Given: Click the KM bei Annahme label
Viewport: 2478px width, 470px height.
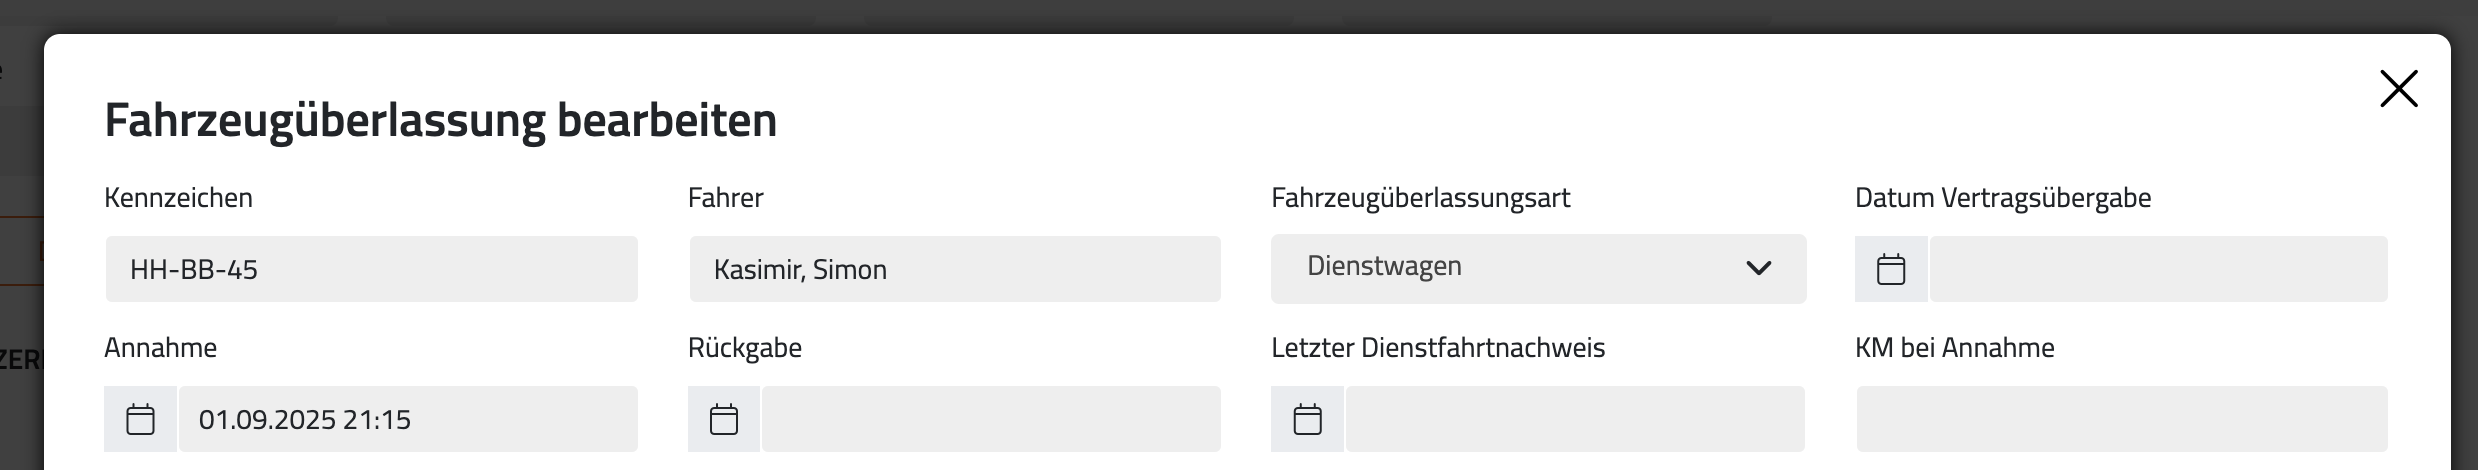Looking at the screenshot, I should tap(1954, 348).
